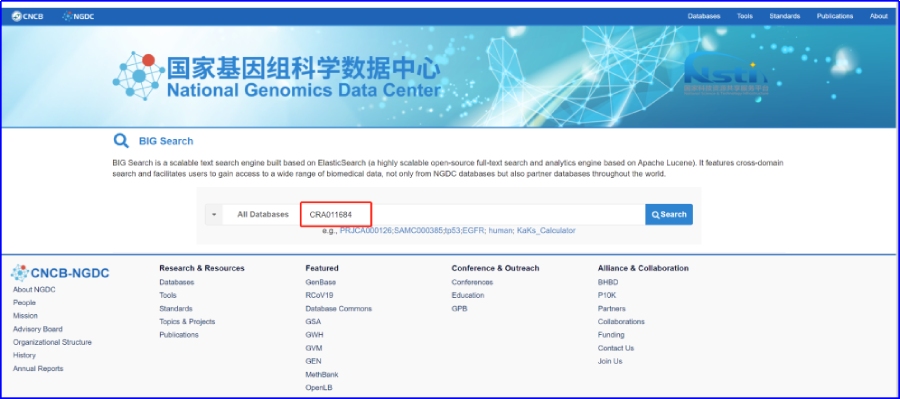This screenshot has width=900, height=399.
Task: Select the All Databases scope label
Action: [263, 214]
